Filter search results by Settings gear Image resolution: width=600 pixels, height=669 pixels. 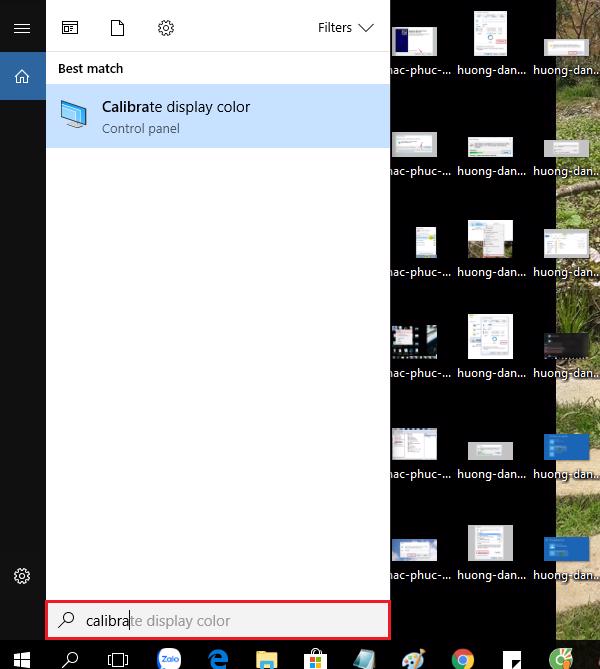[x=166, y=28]
